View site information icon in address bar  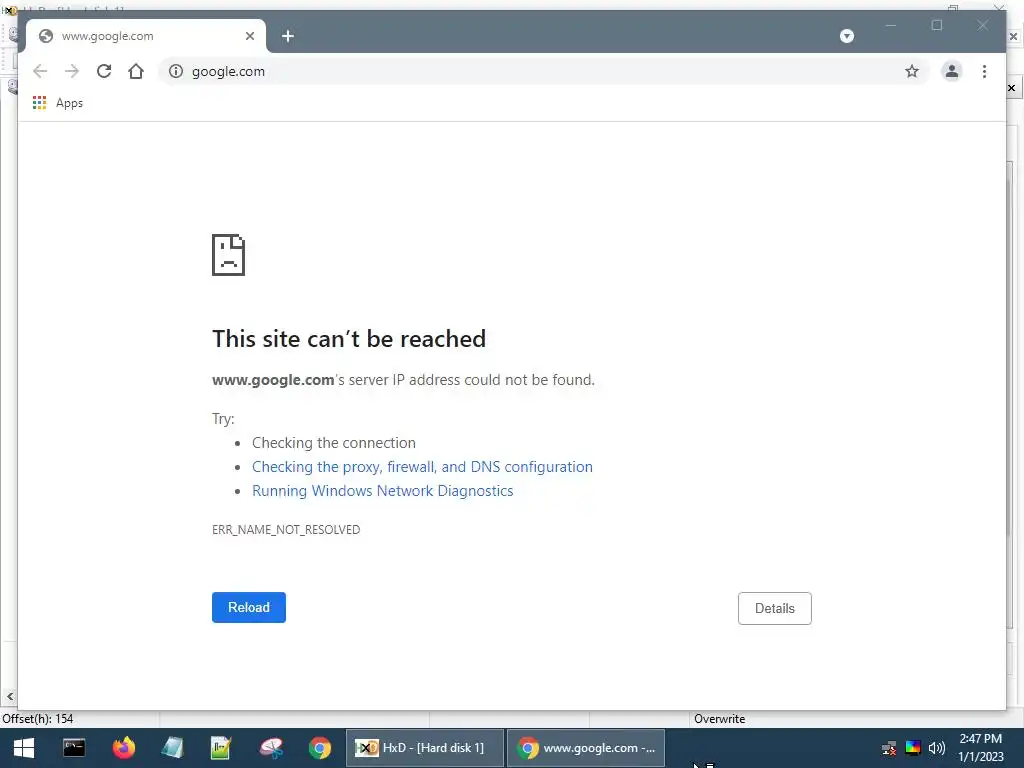176,71
